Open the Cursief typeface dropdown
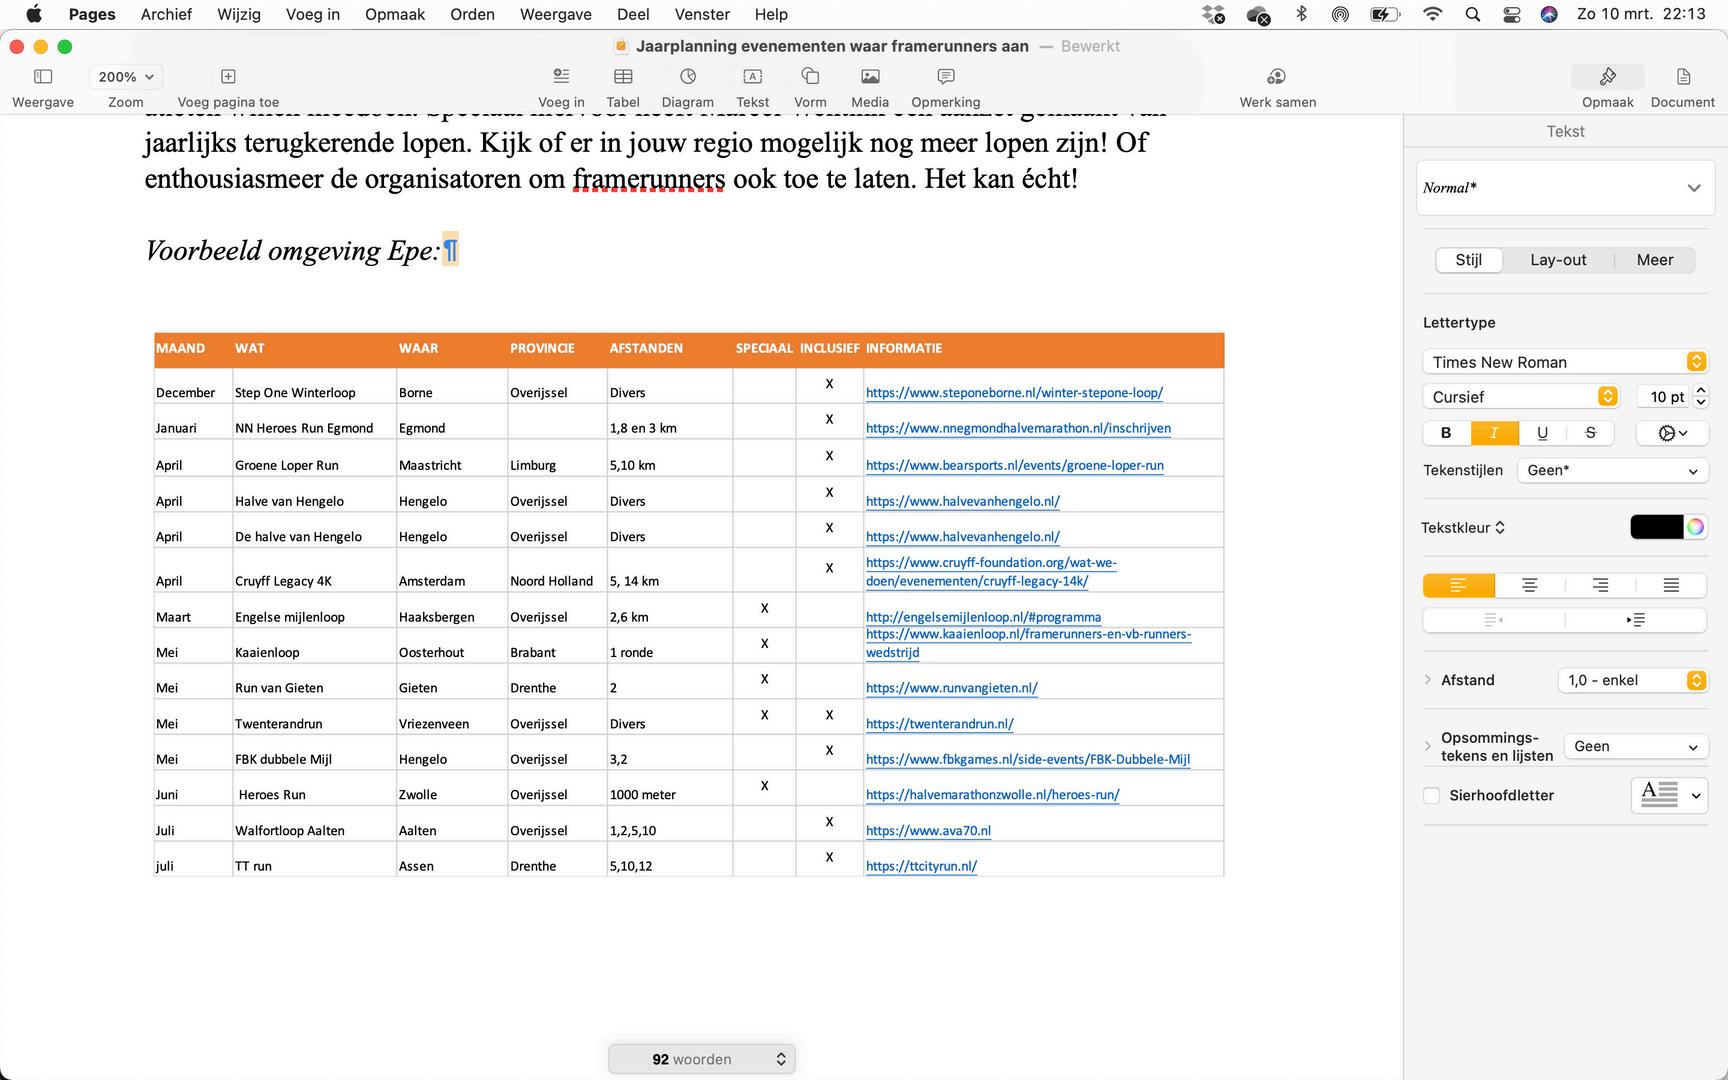Viewport: 1728px width, 1080px height. [x=1520, y=397]
